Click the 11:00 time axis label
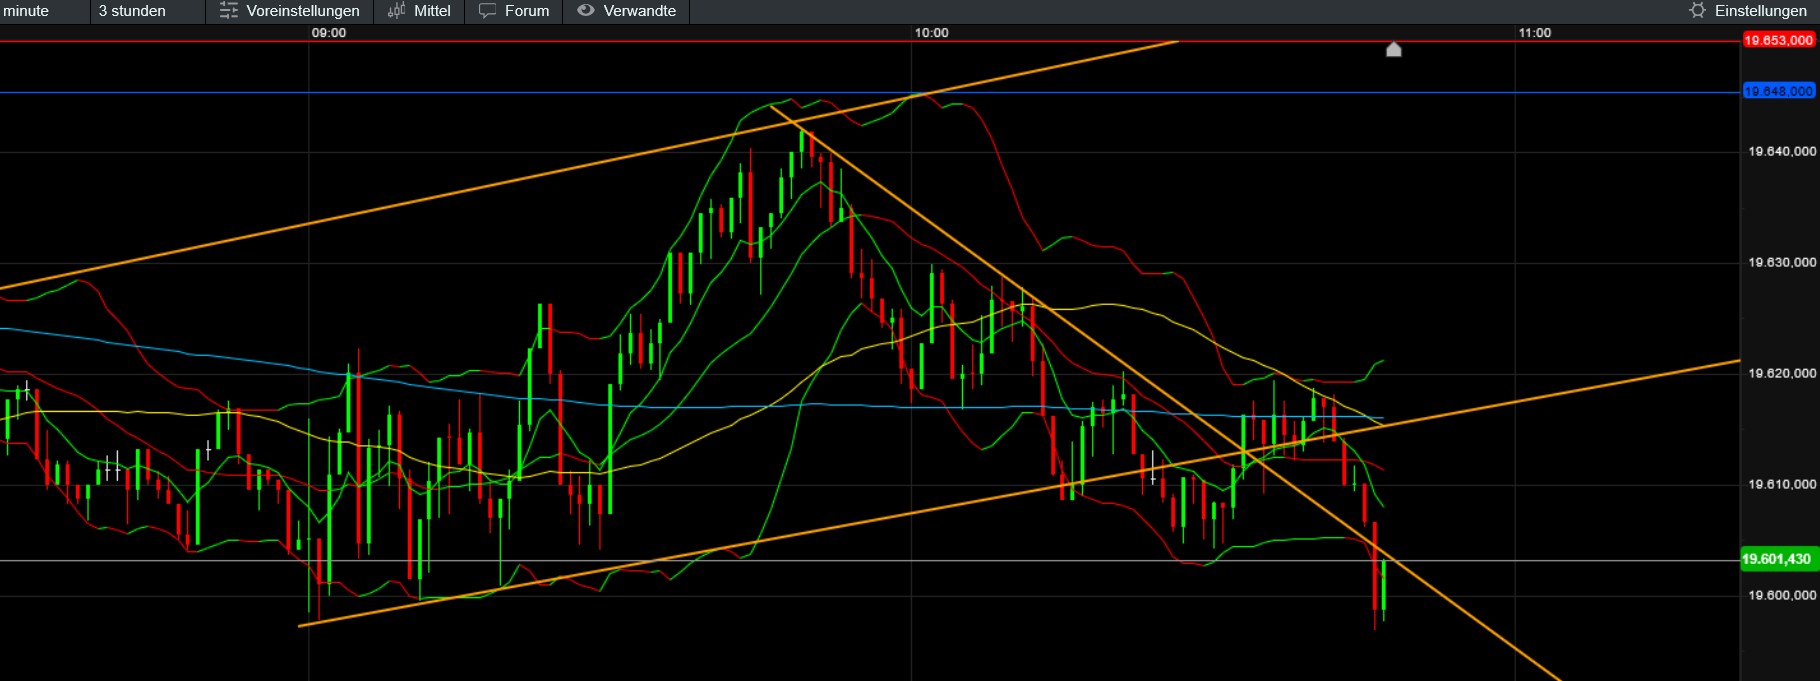The width and height of the screenshot is (1820, 681). (1535, 33)
